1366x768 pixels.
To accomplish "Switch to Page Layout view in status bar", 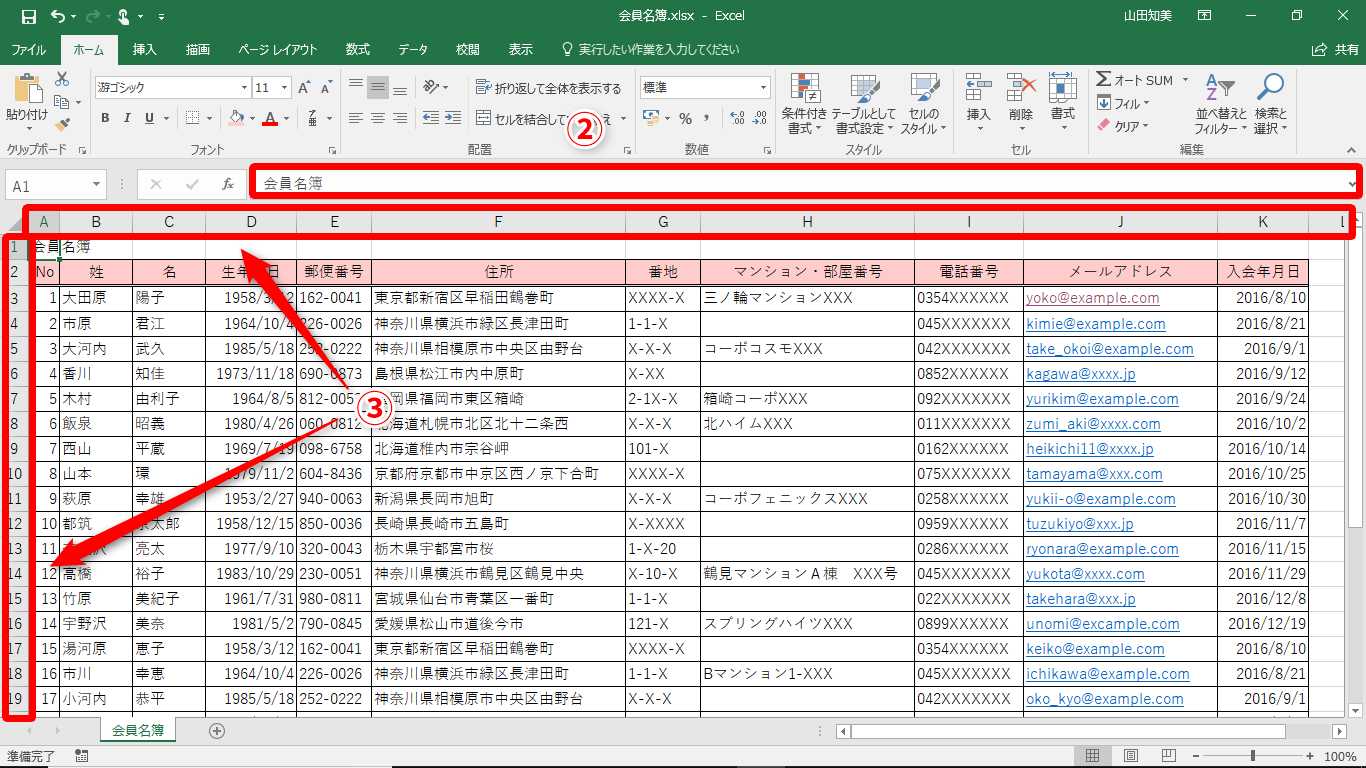I will [x=1130, y=756].
